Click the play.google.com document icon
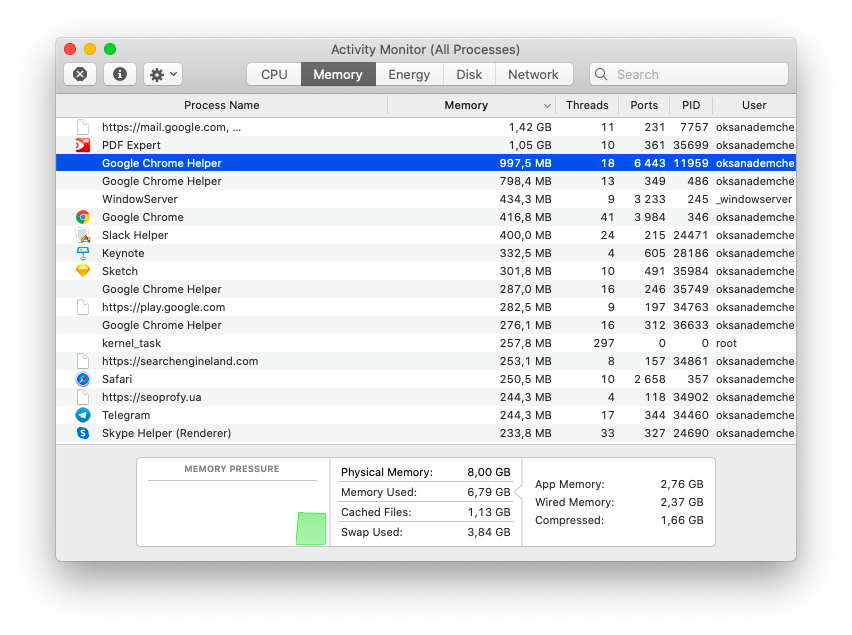This screenshot has width=852, height=635. coord(83,307)
